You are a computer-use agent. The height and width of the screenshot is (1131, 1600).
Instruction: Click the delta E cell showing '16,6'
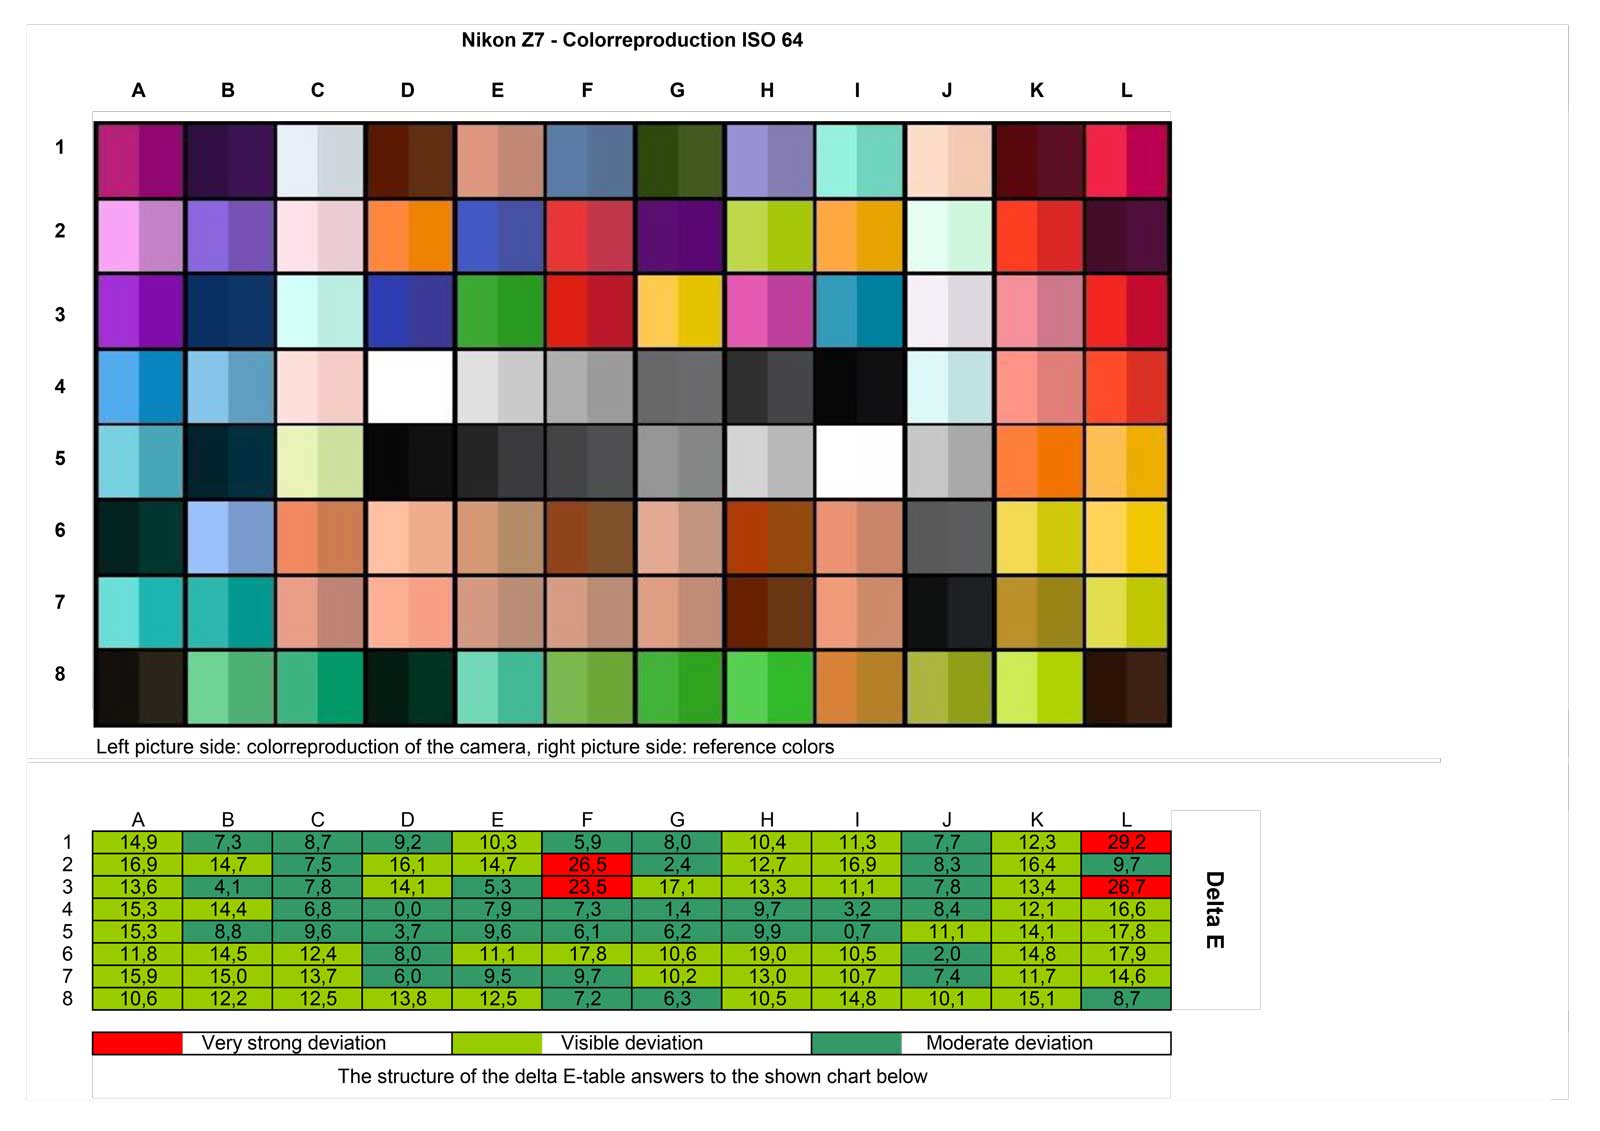1127,909
